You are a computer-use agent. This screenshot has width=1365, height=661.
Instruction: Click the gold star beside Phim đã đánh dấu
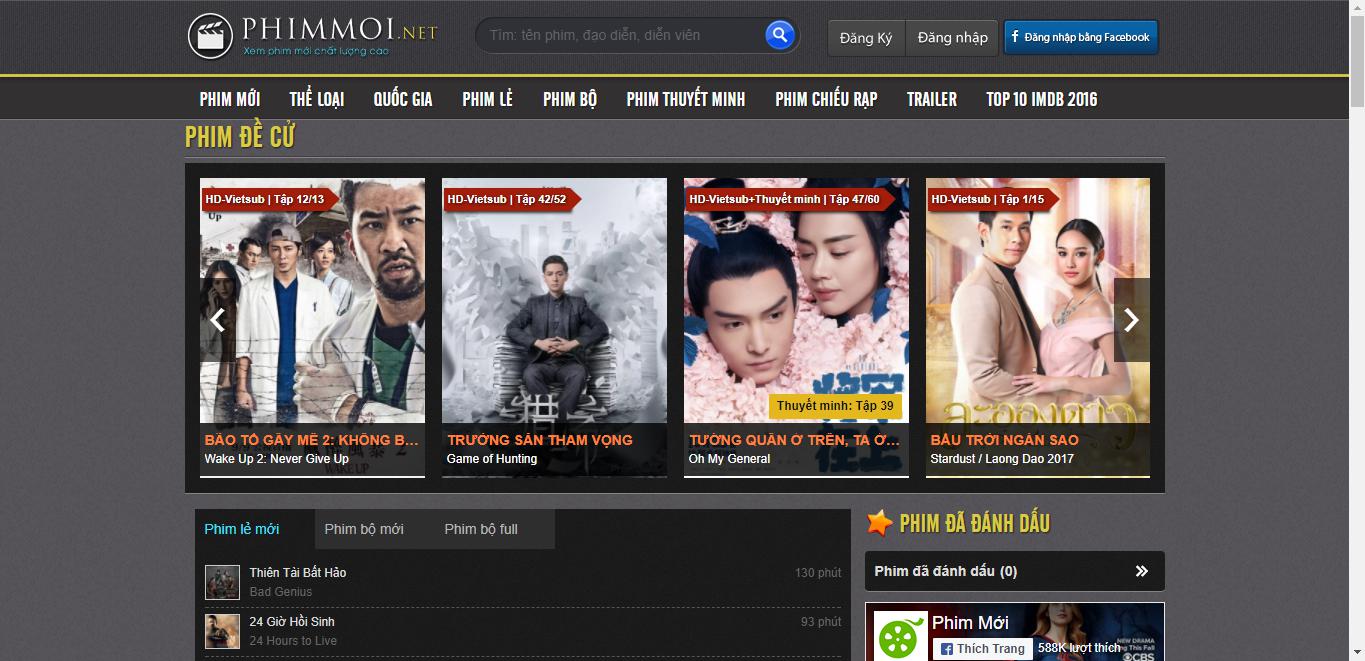[x=879, y=522]
